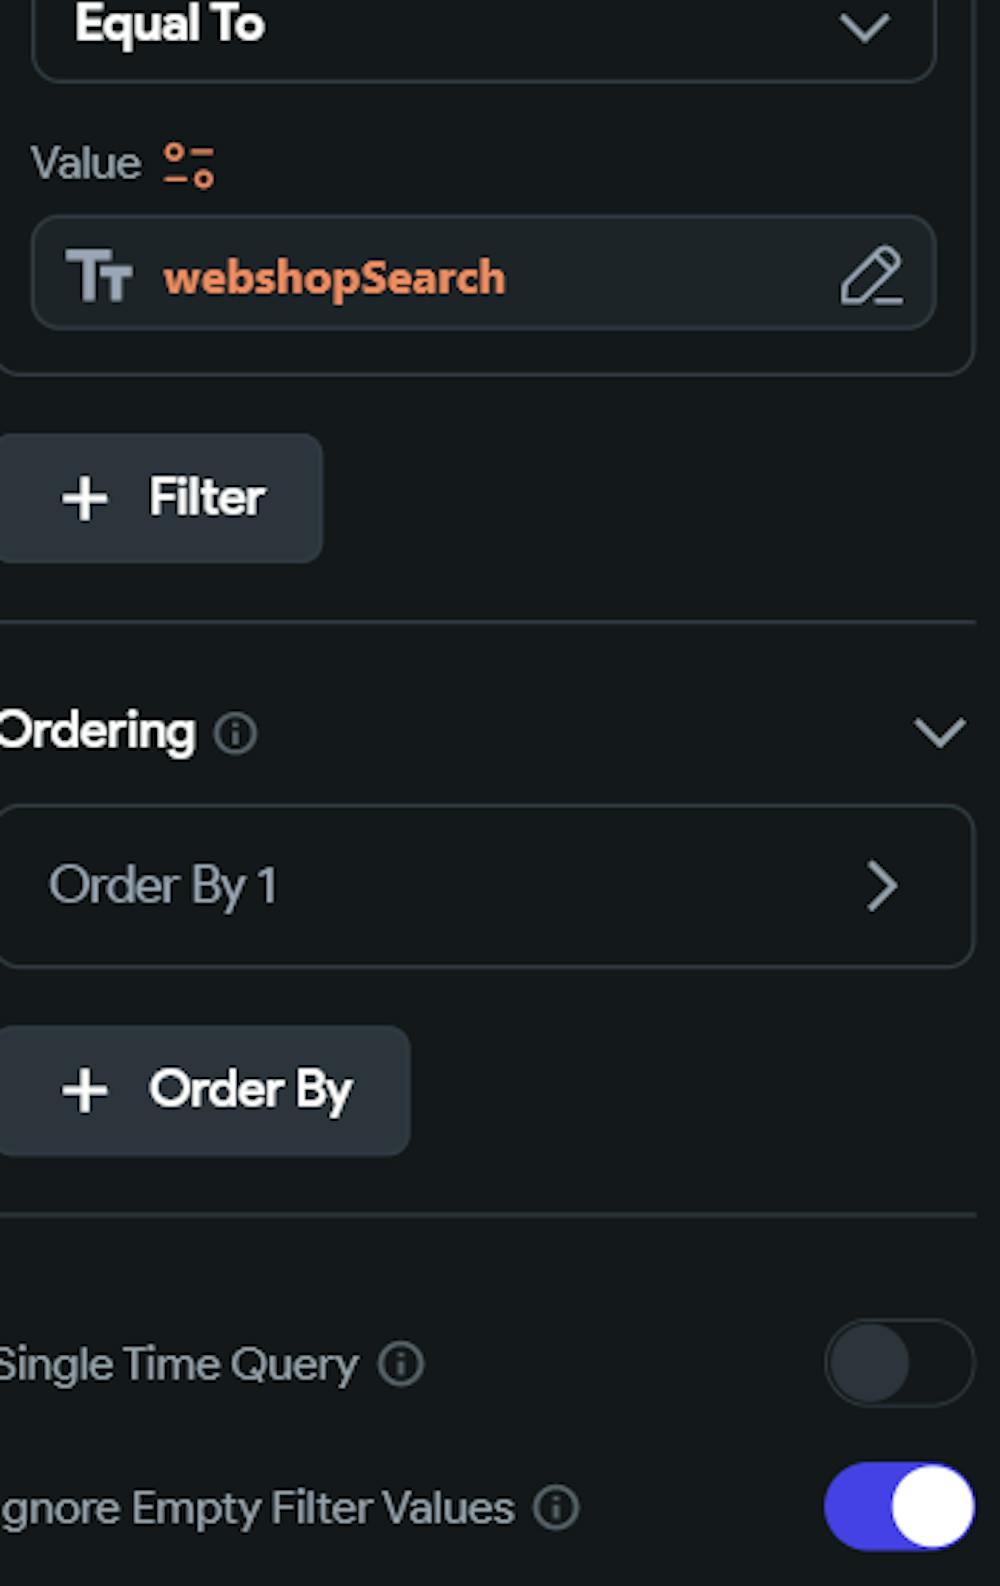Click the text type icon before webshopSearch
1000x1586 pixels.
click(98, 276)
